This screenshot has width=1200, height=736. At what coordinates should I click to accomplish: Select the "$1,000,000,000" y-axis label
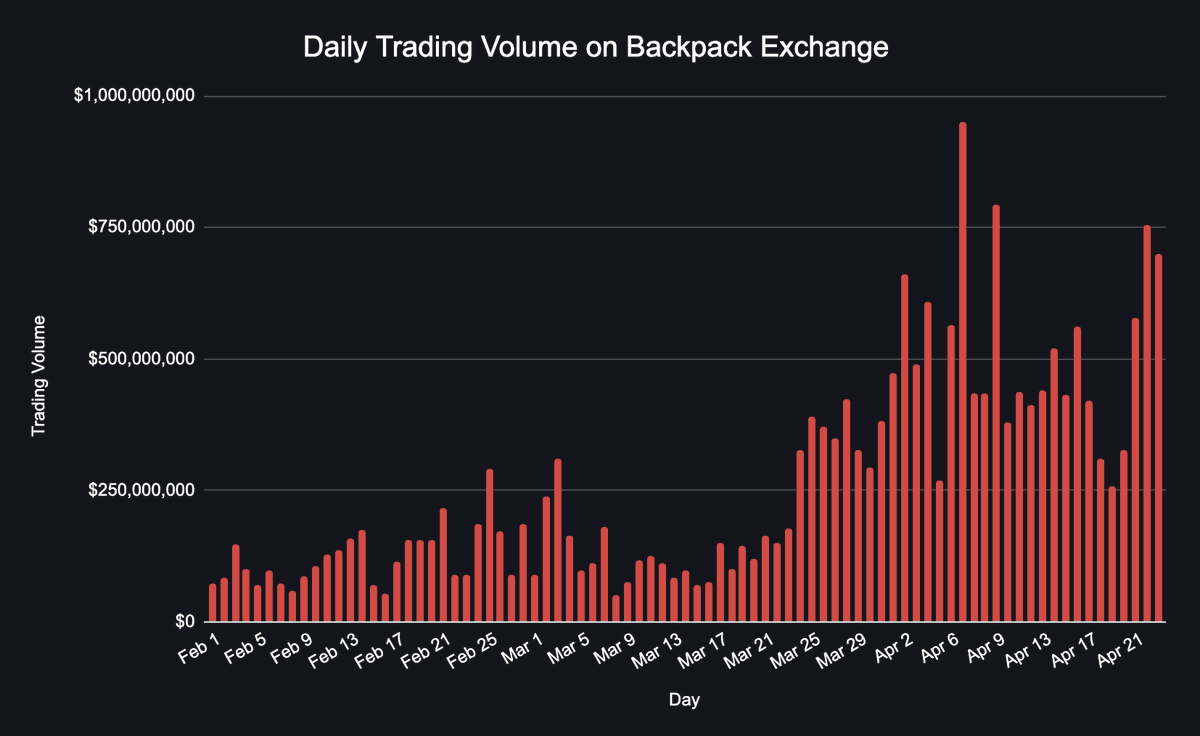(x=133, y=96)
